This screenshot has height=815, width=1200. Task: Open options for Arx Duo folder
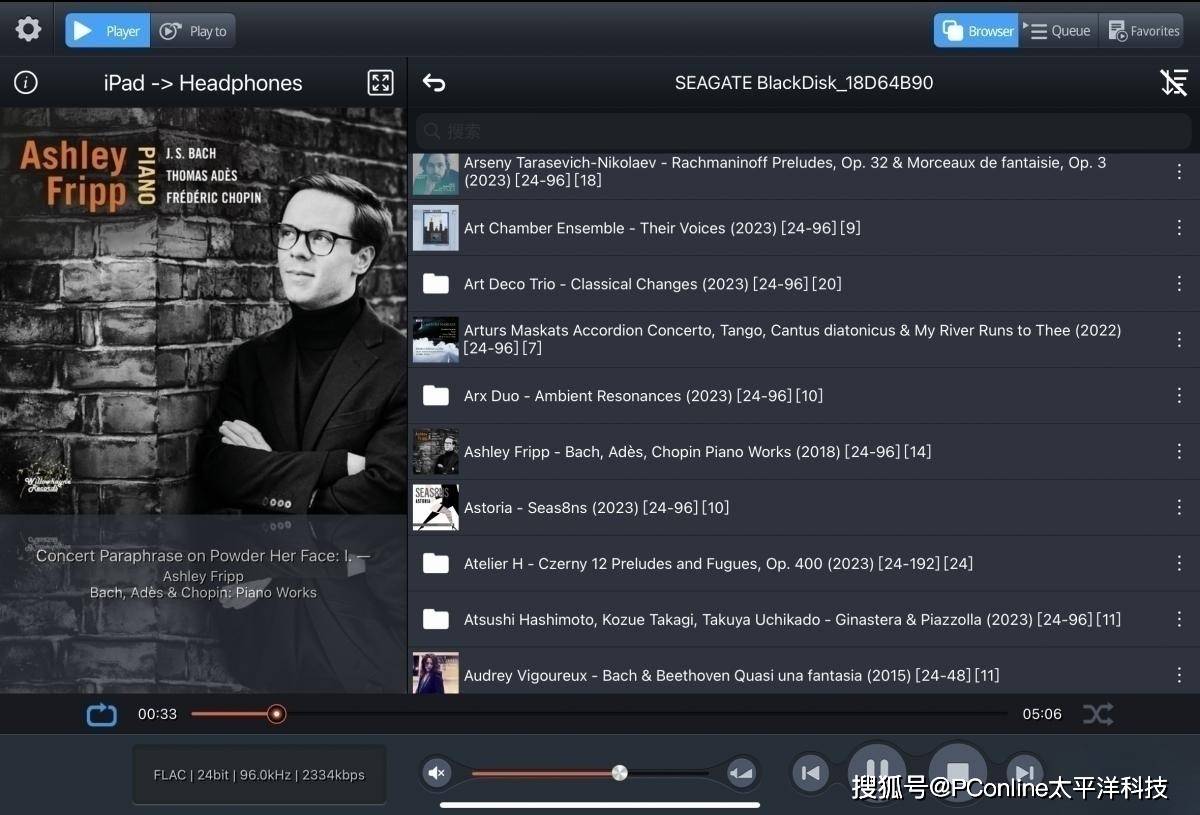(x=1179, y=396)
